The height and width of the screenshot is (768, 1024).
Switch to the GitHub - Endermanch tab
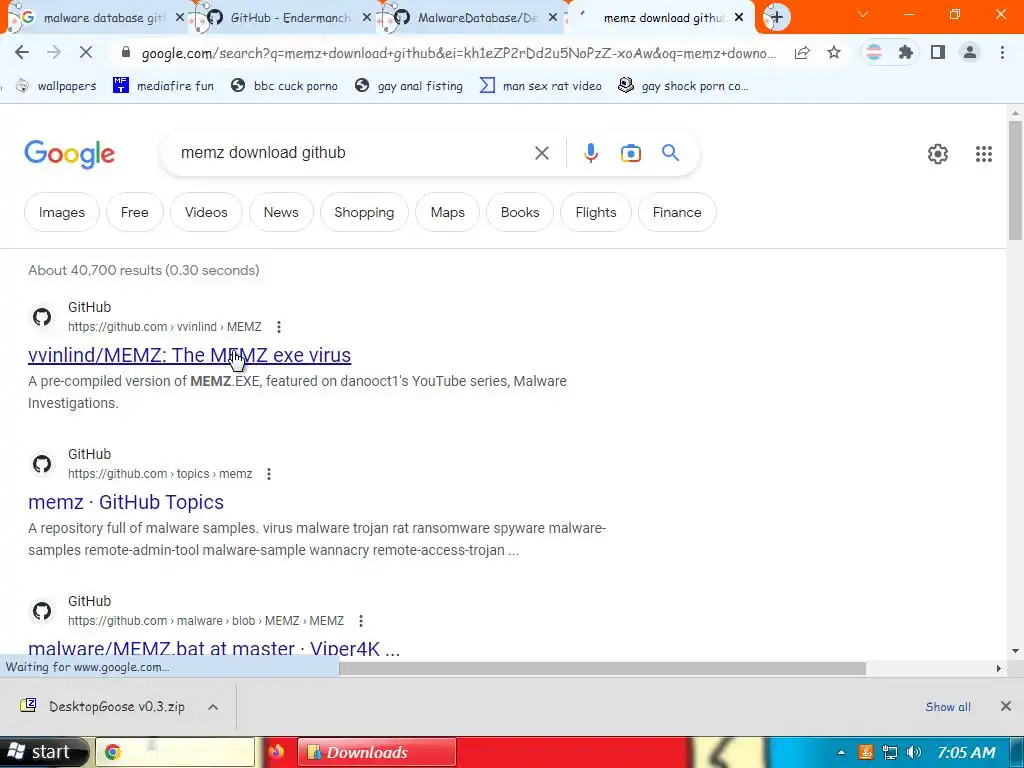pos(283,18)
